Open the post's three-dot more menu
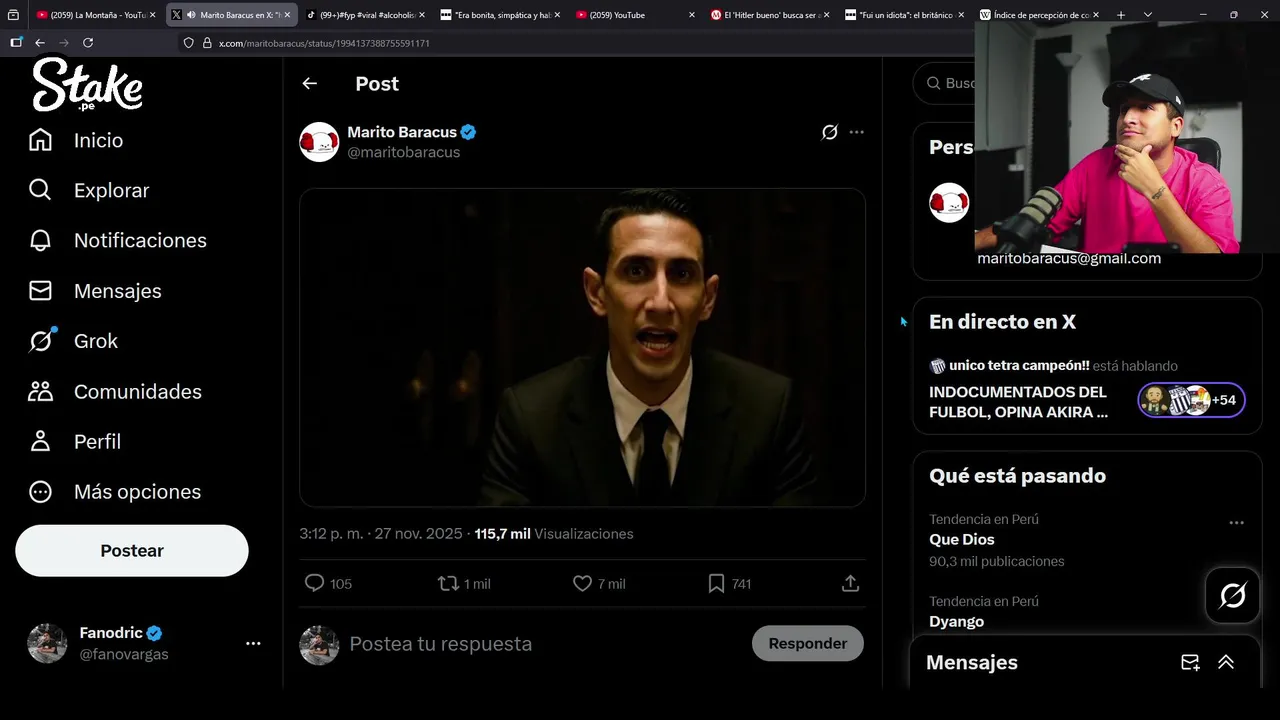Image resolution: width=1280 pixels, height=720 pixels. tap(856, 132)
